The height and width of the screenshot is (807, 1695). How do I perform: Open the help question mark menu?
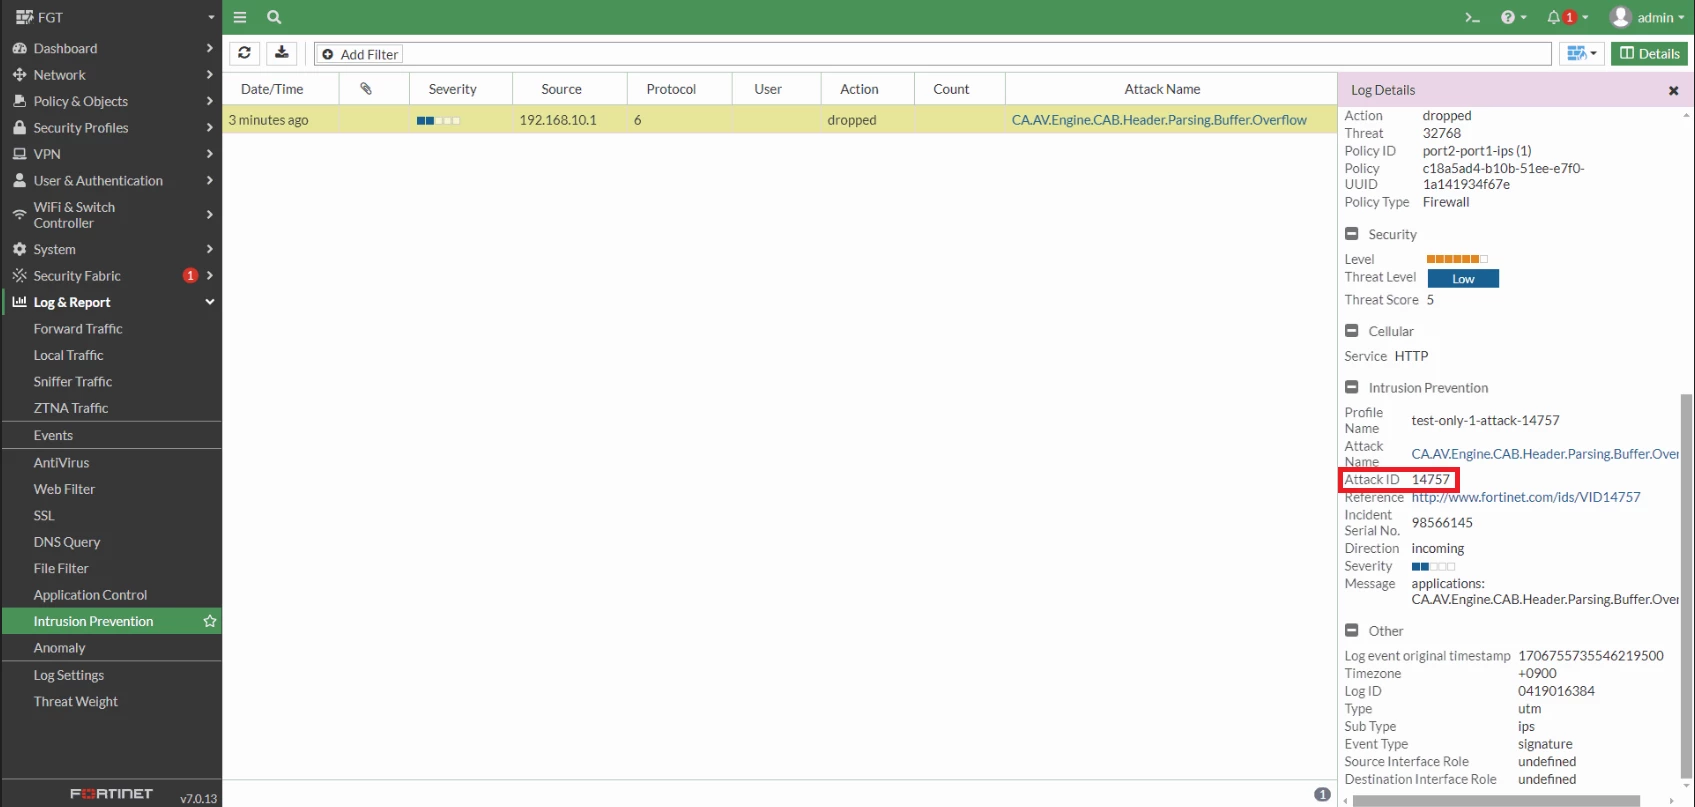1513,17
